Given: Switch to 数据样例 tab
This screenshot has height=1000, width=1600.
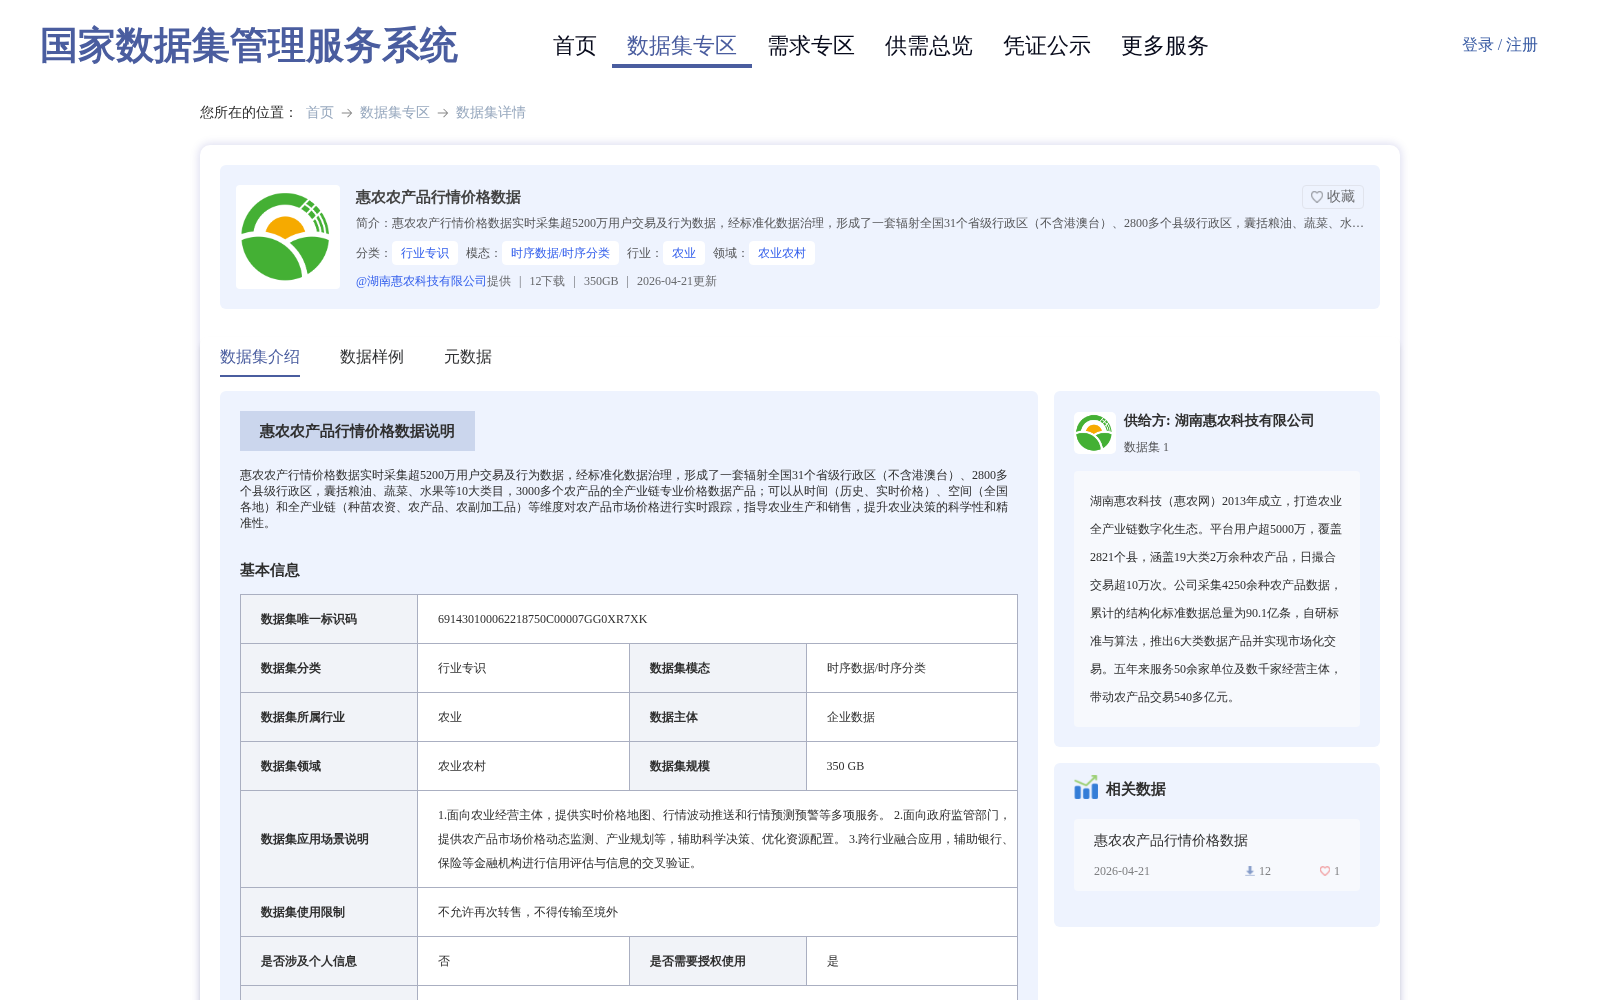Looking at the screenshot, I should 372,357.
